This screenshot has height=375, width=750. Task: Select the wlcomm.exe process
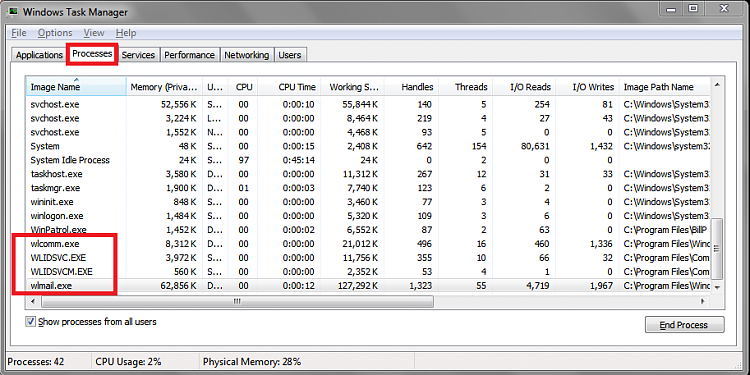369,244
